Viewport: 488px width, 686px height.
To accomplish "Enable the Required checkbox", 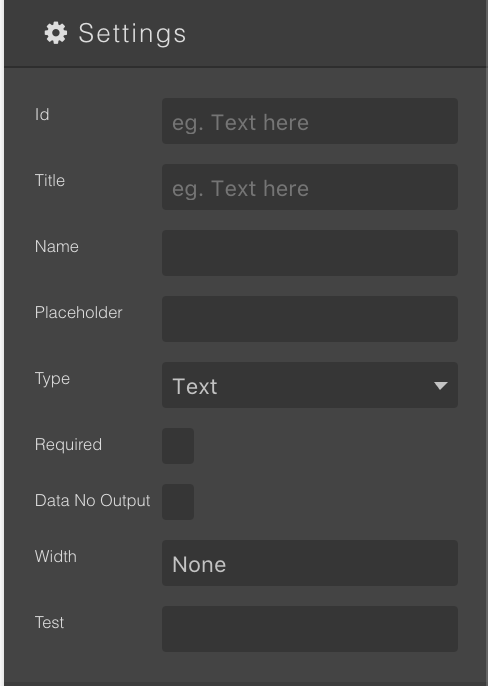I will [x=178, y=446].
